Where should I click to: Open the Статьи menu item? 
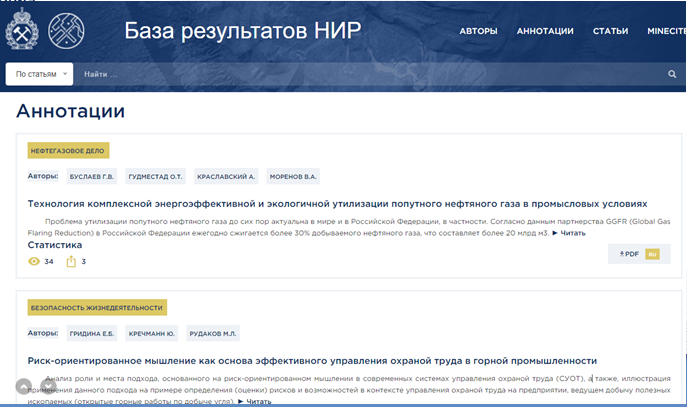click(x=610, y=31)
